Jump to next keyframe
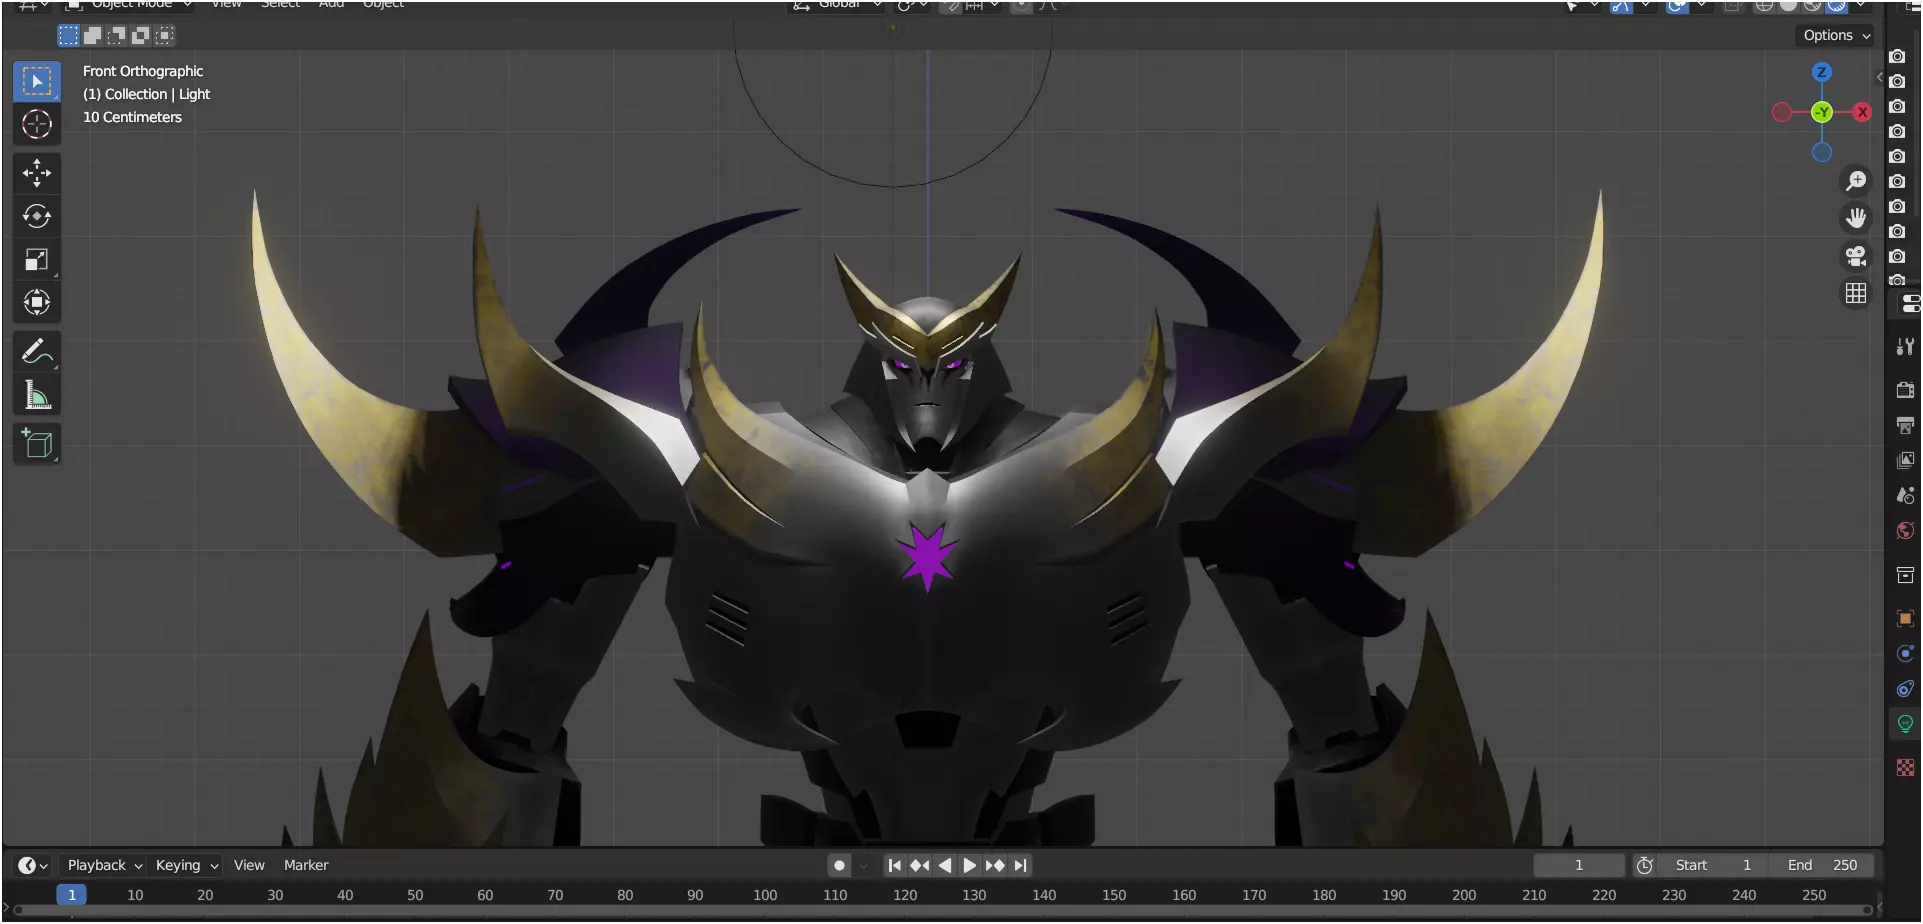This screenshot has height=924, width=1923. pos(994,866)
